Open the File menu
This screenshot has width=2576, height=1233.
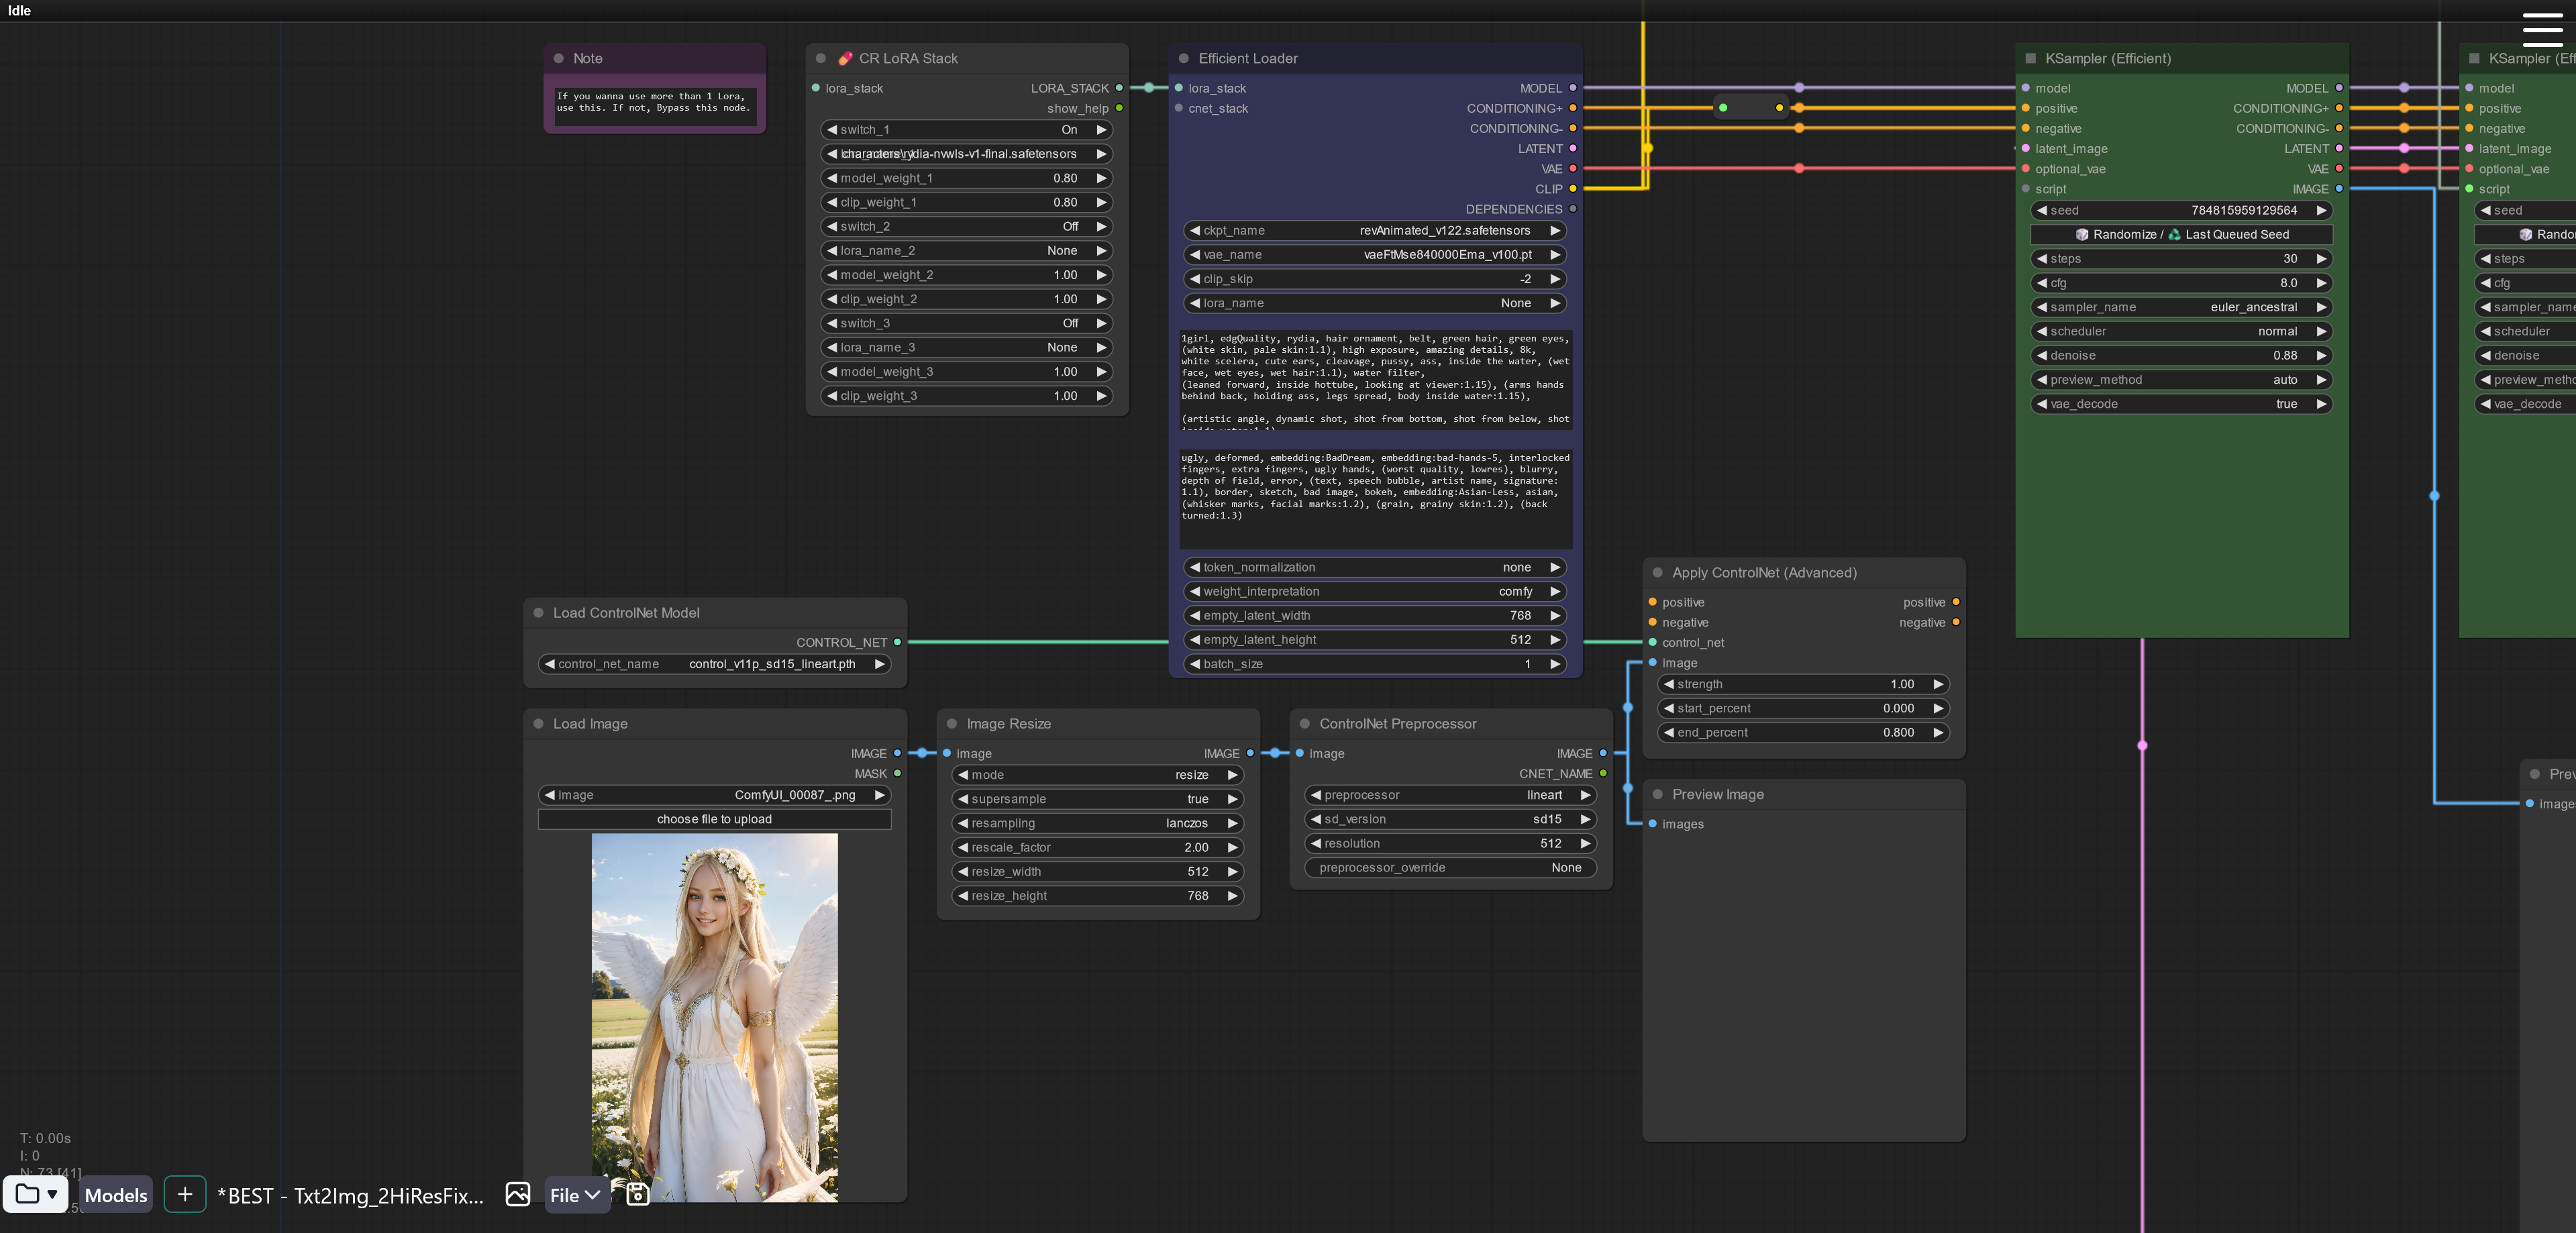tap(576, 1195)
